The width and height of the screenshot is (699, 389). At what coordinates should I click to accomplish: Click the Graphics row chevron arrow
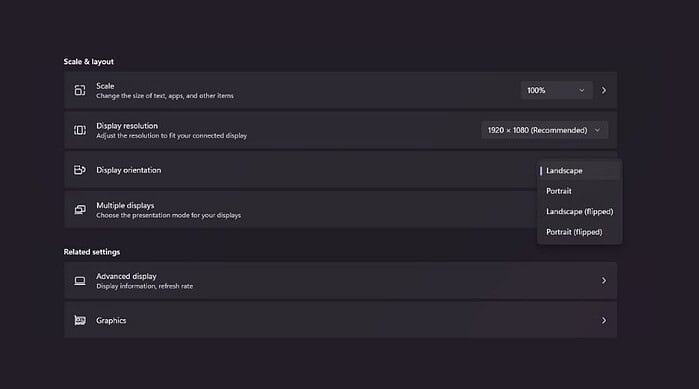tap(604, 320)
